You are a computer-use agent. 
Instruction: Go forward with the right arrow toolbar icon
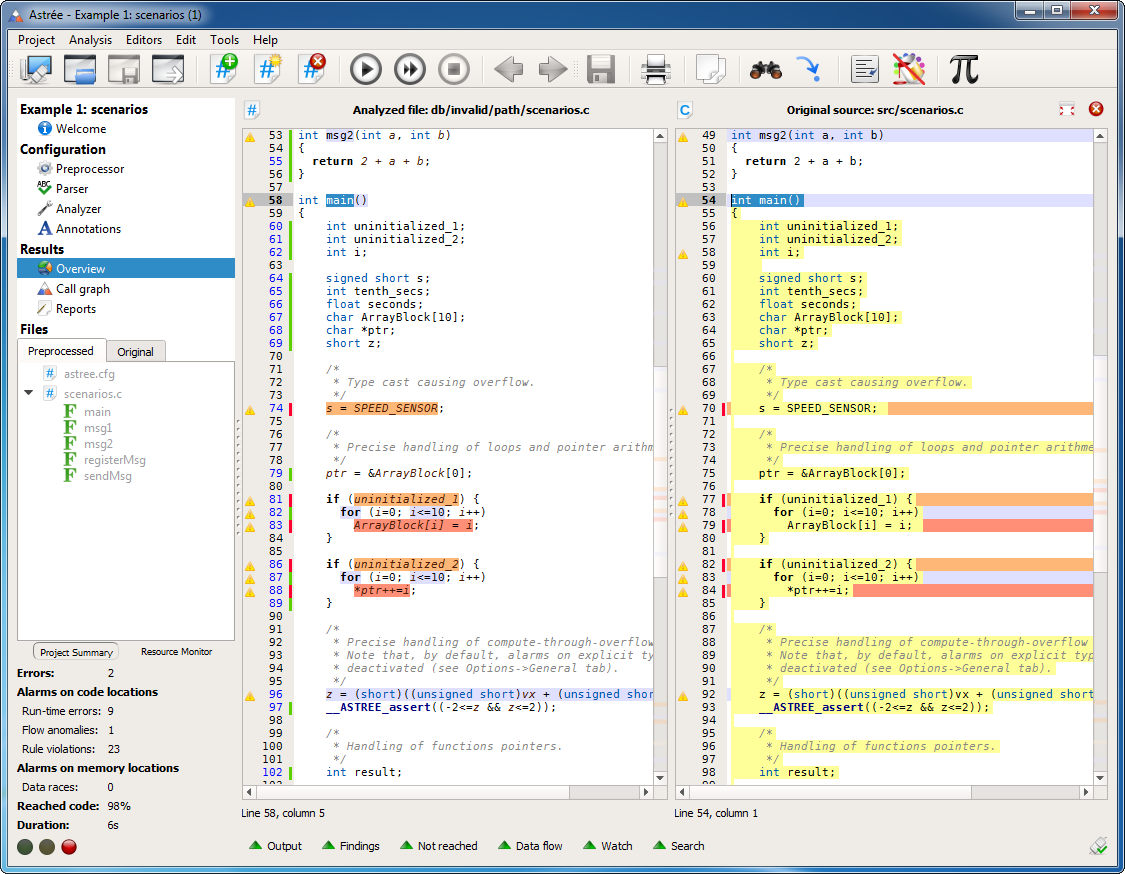click(552, 70)
